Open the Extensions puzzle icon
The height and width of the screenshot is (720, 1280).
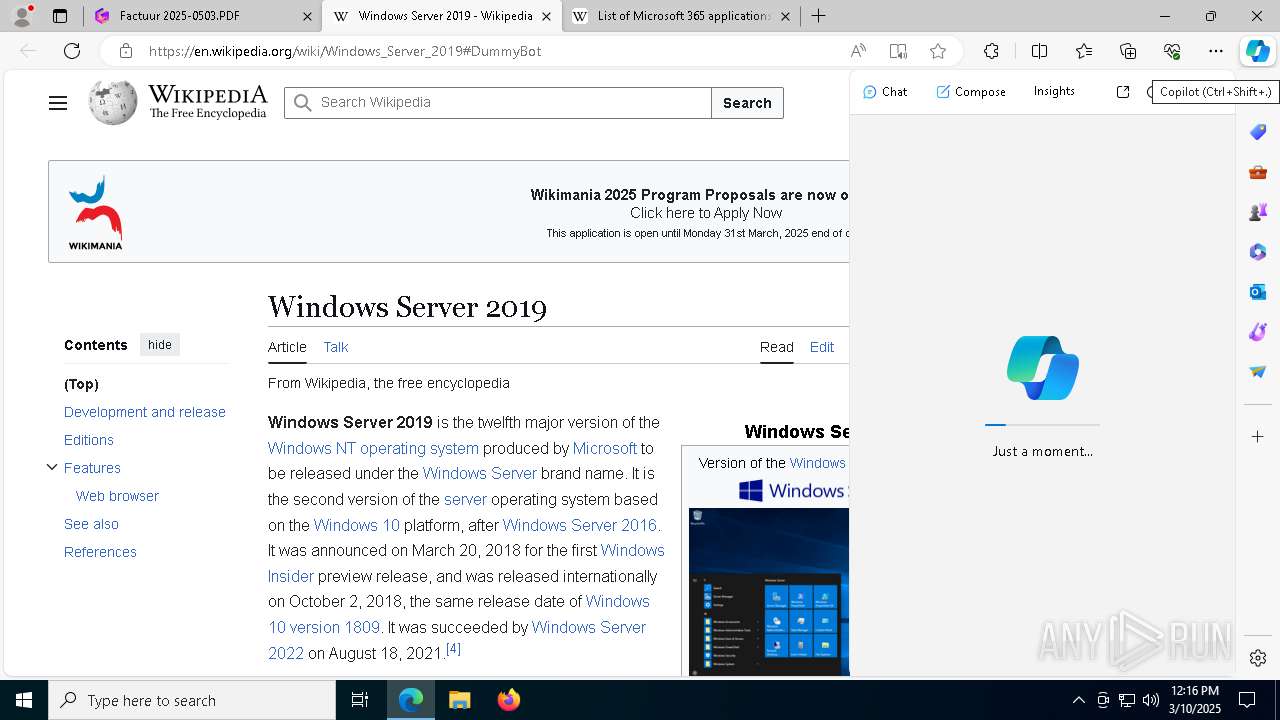(991, 51)
